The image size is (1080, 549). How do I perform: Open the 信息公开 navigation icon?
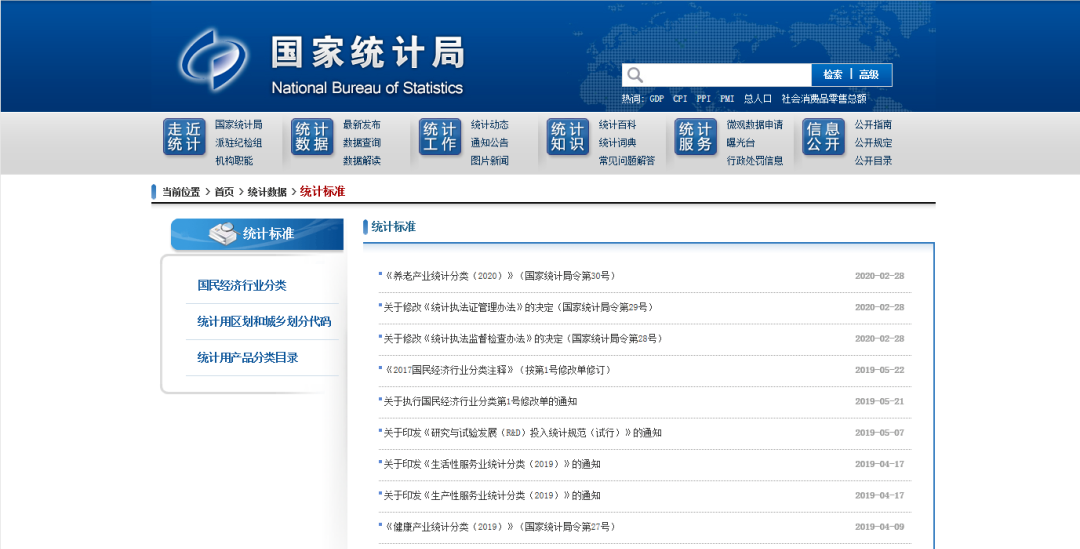(824, 137)
